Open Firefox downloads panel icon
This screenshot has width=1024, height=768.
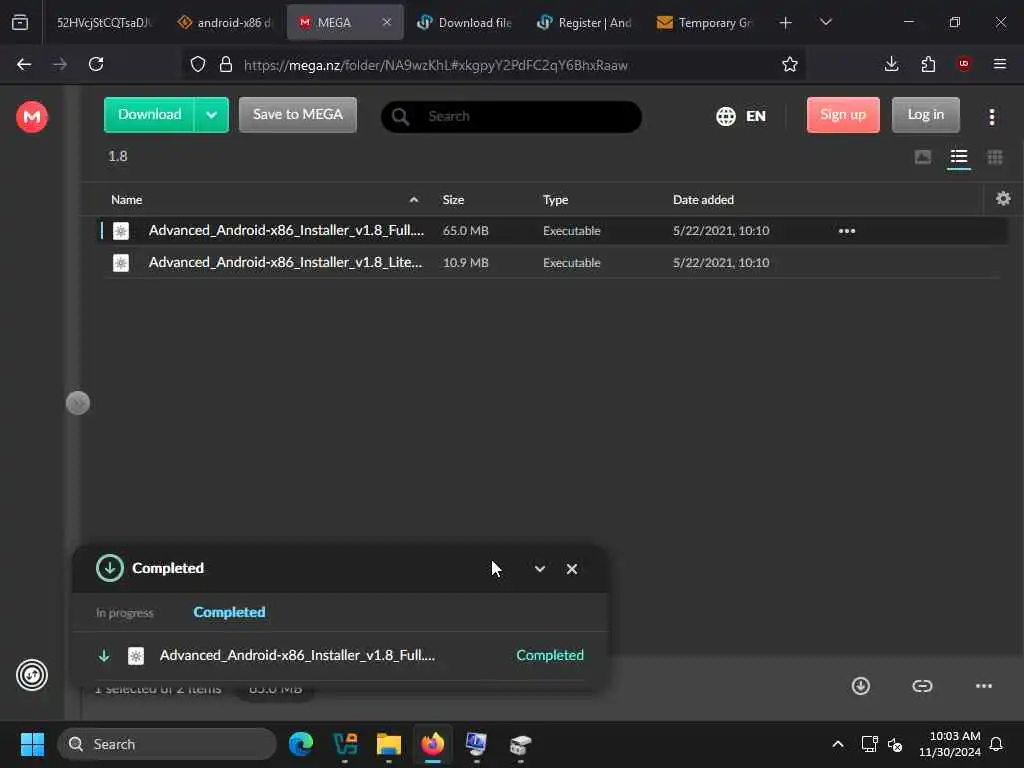point(891,64)
